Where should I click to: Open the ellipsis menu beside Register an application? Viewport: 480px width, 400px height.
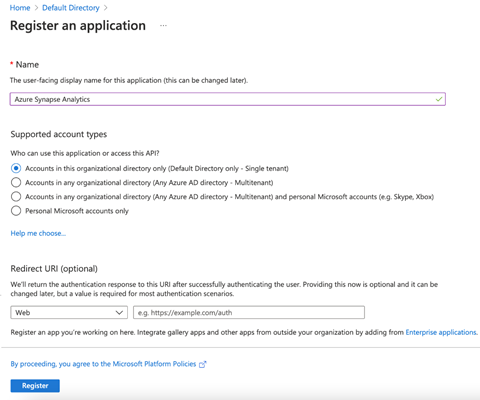(x=163, y=26)
